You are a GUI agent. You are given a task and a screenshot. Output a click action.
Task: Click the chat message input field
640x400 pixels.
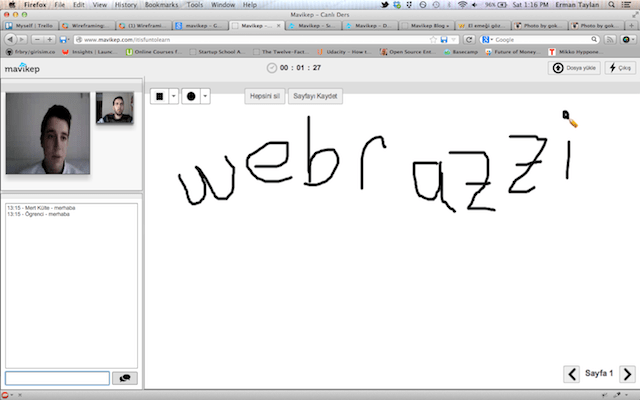[x=57, y=378]
